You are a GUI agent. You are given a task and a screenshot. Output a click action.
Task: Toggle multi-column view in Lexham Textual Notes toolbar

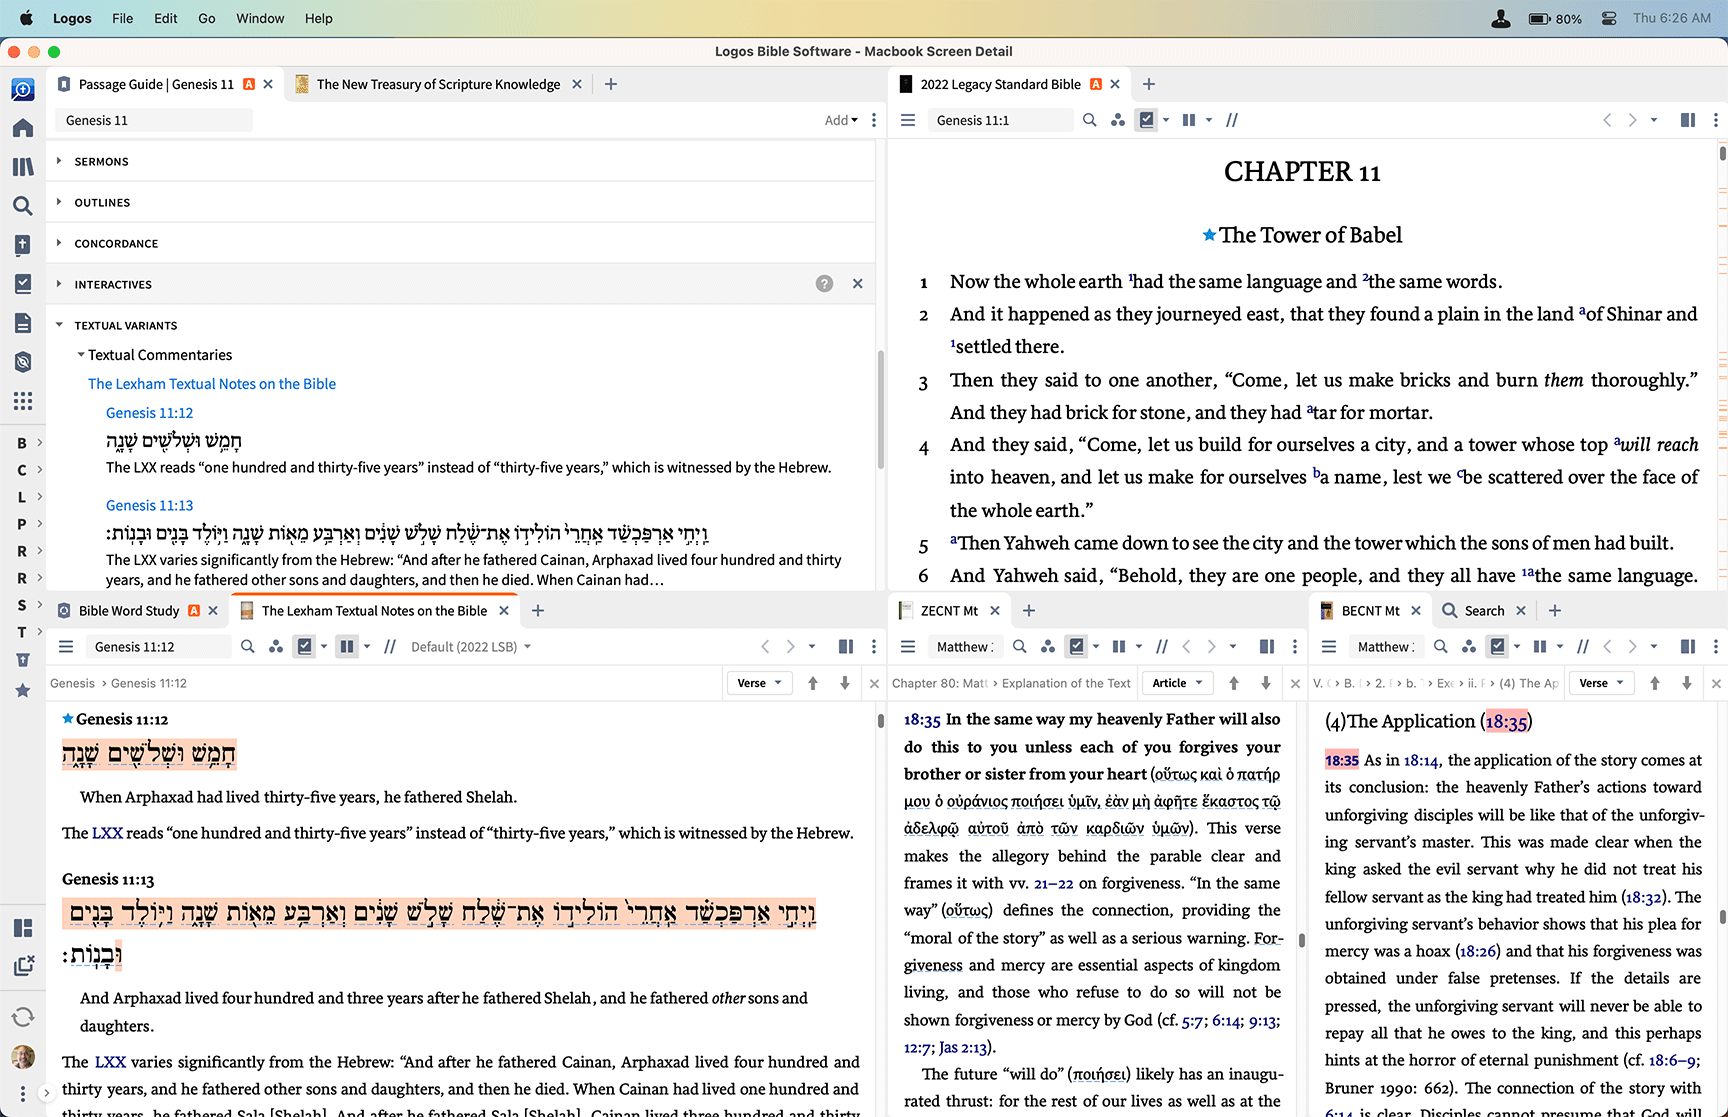[x=347, y=647]
